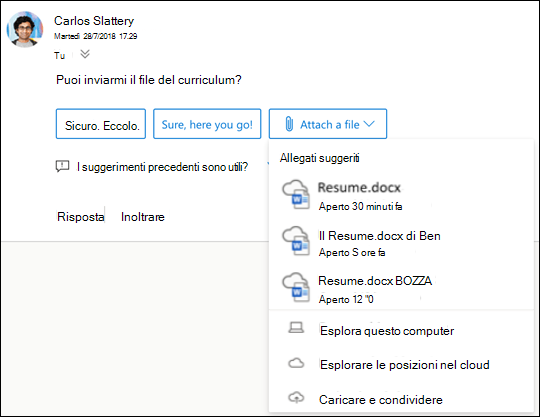The height and width of the screenshot is (417, 540).
Task: Click the cloud upload icon
Action: point(296,398)
